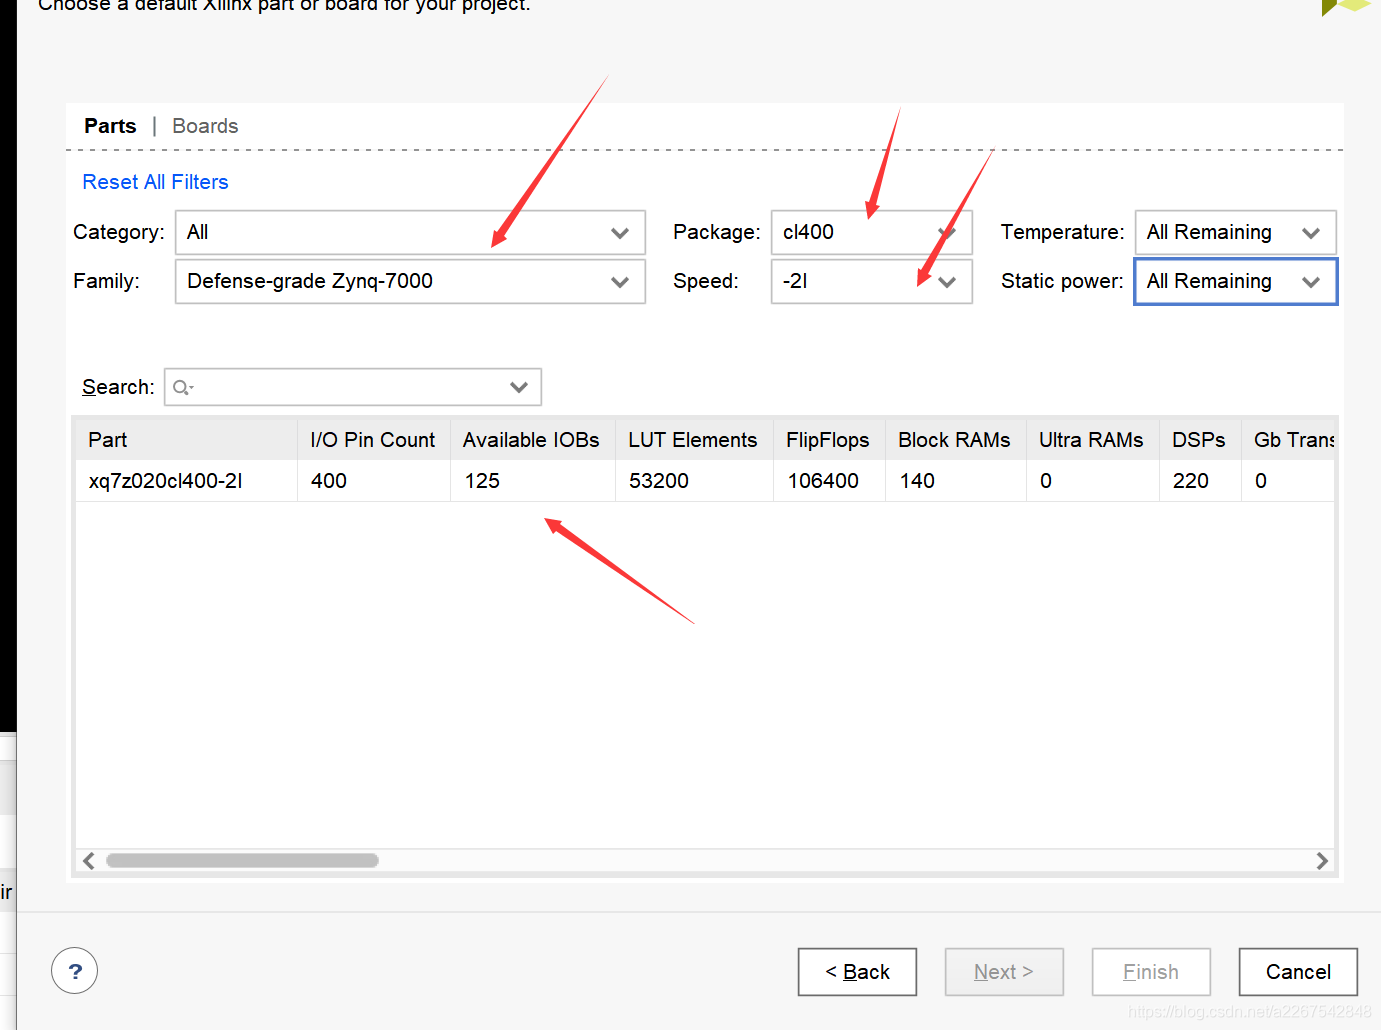Screen dimensions: 1381x1030
Task: Click the scroll right arrow
Action: click(x=1322, y=861)
